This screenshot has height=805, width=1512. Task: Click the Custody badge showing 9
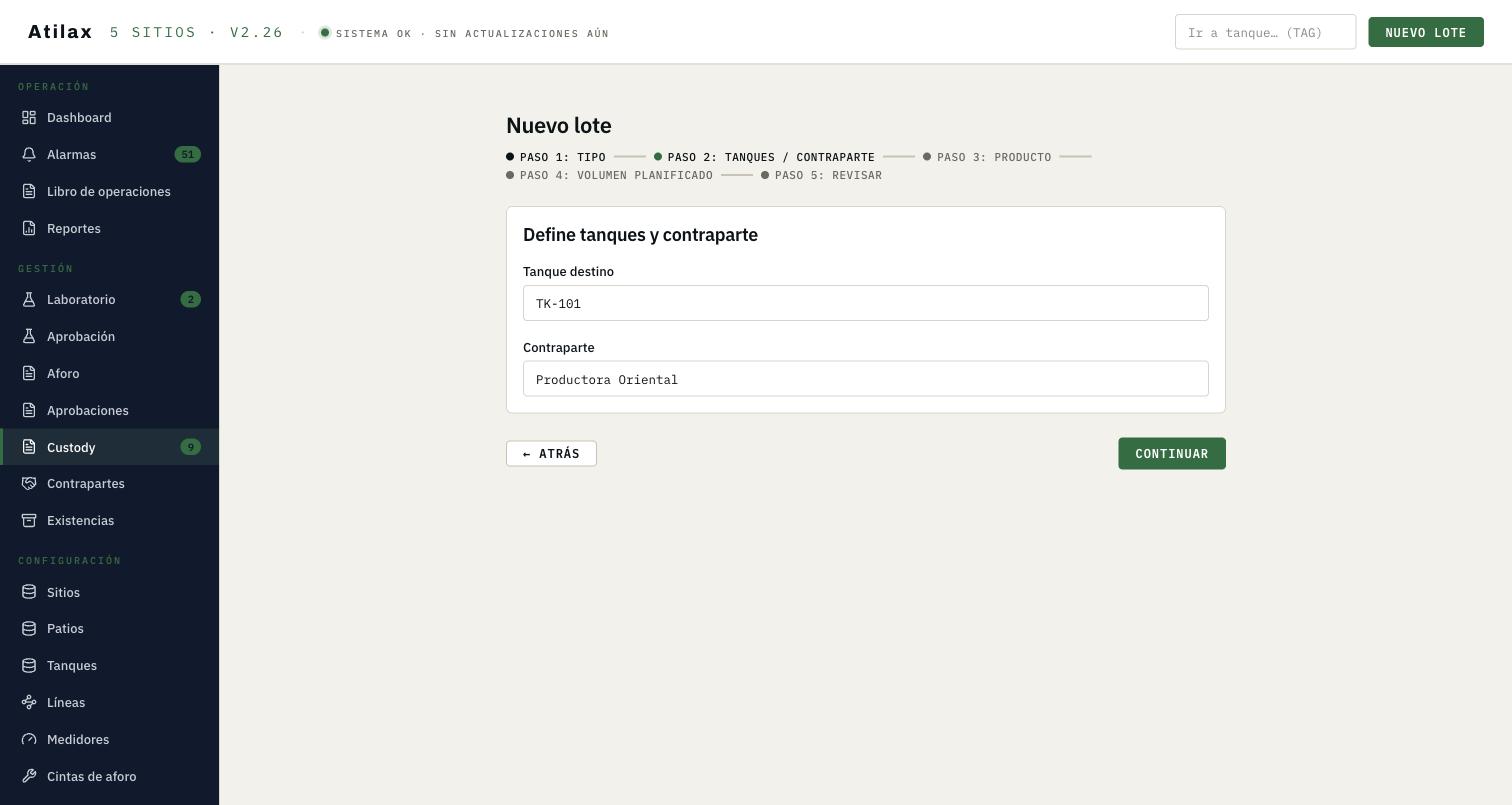[x=191, y=447]
